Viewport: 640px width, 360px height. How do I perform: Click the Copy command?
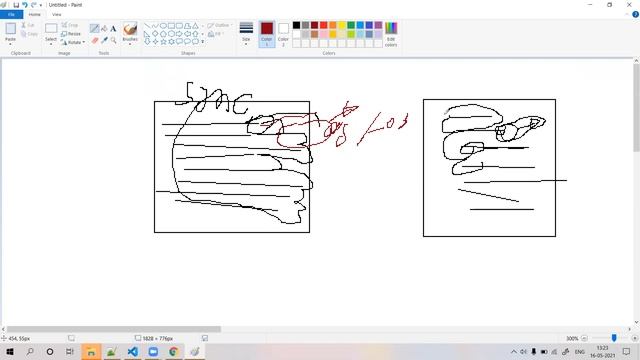(x=29, y=34)
